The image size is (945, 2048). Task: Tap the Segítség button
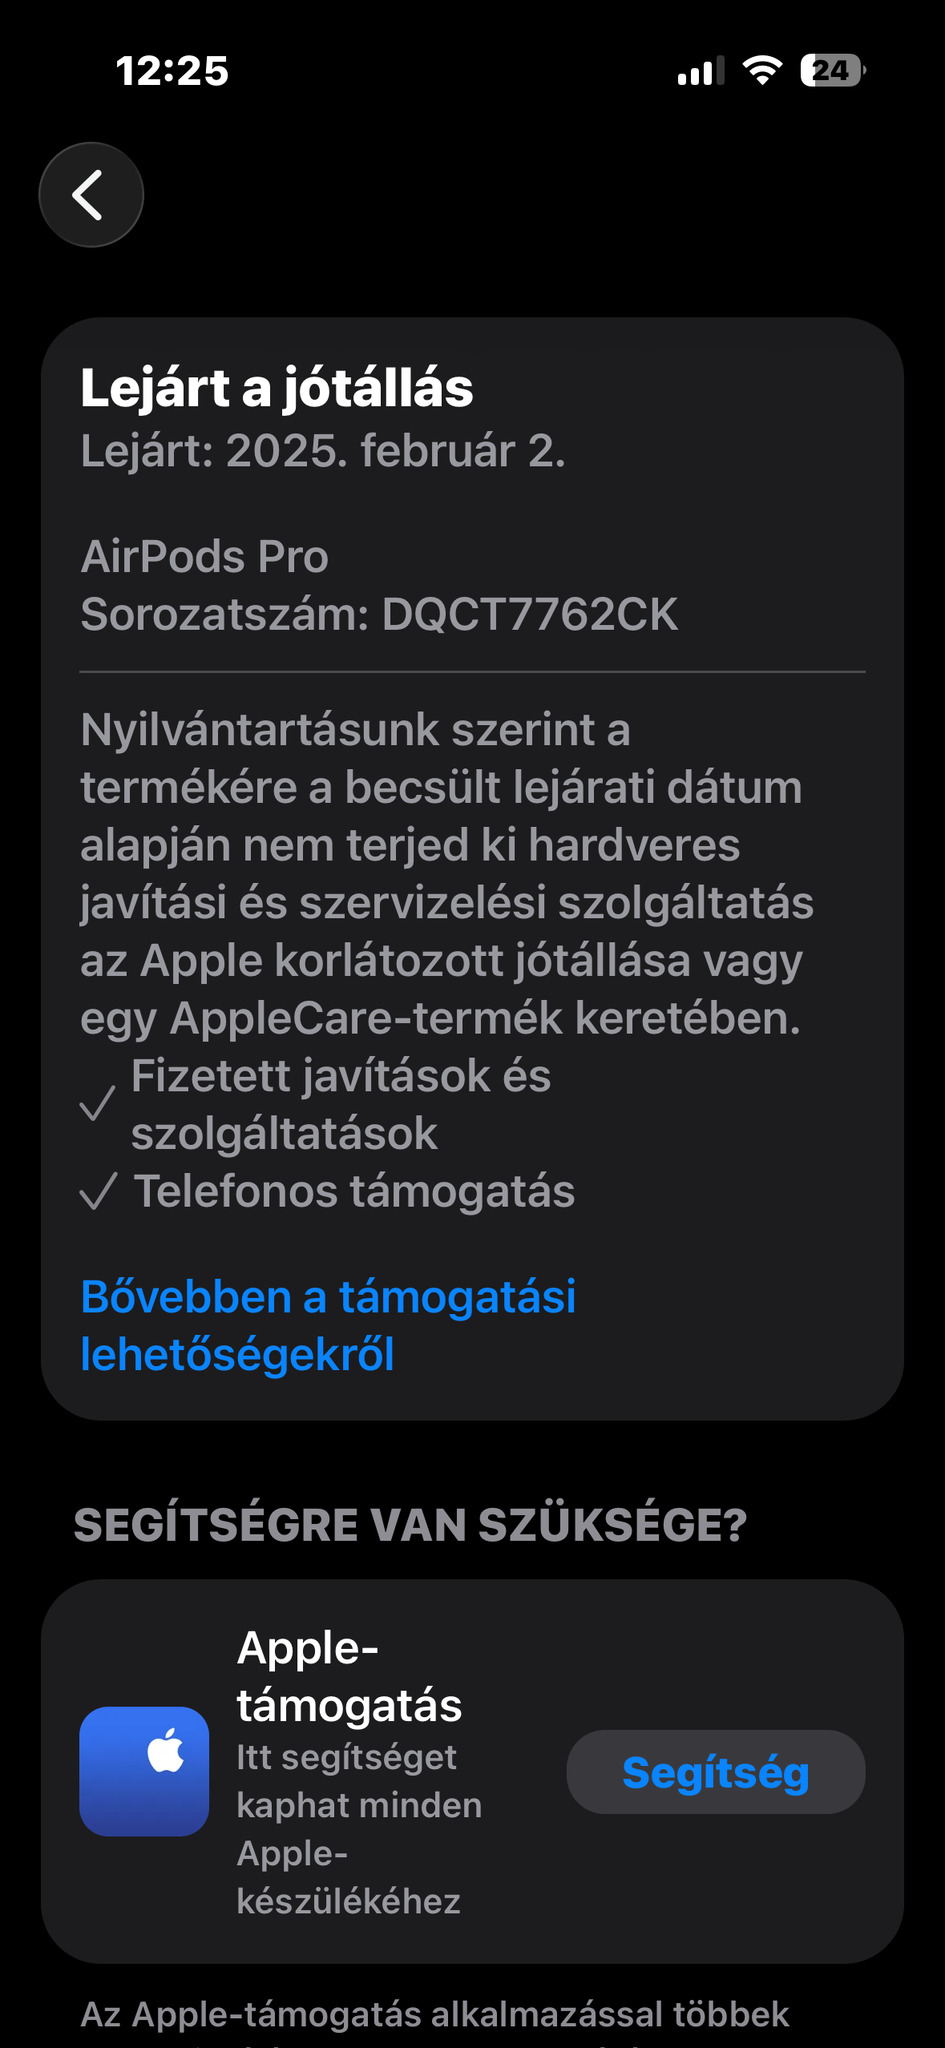pyautogui.click(x=716, y=1772)
